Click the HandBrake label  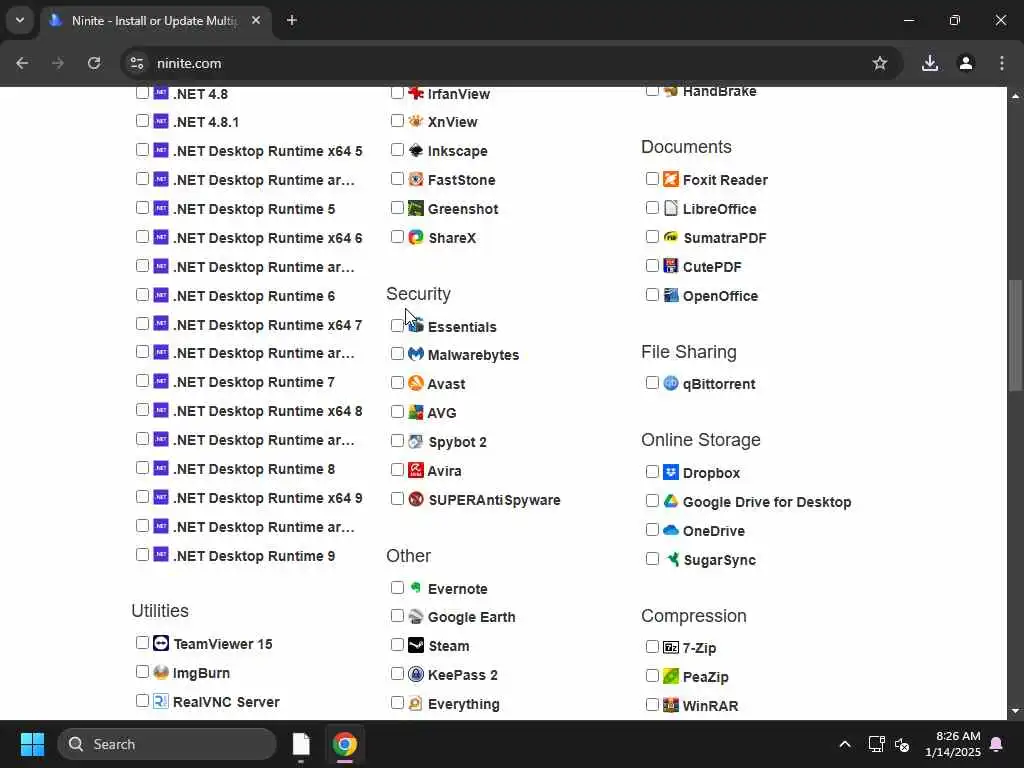(720, 91)
